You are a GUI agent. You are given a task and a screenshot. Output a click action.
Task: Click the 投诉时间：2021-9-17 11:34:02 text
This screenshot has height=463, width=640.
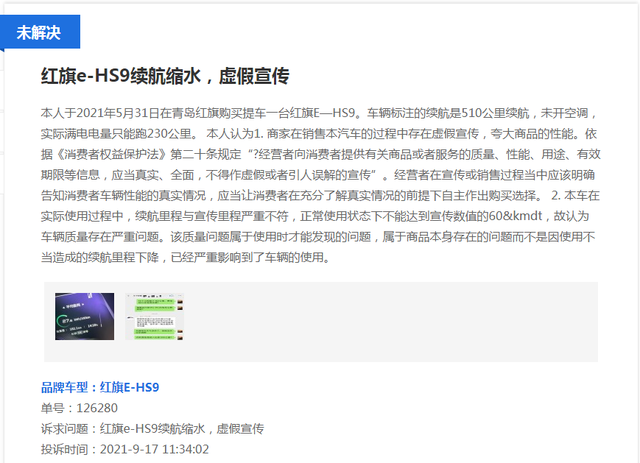coord(125,449)
